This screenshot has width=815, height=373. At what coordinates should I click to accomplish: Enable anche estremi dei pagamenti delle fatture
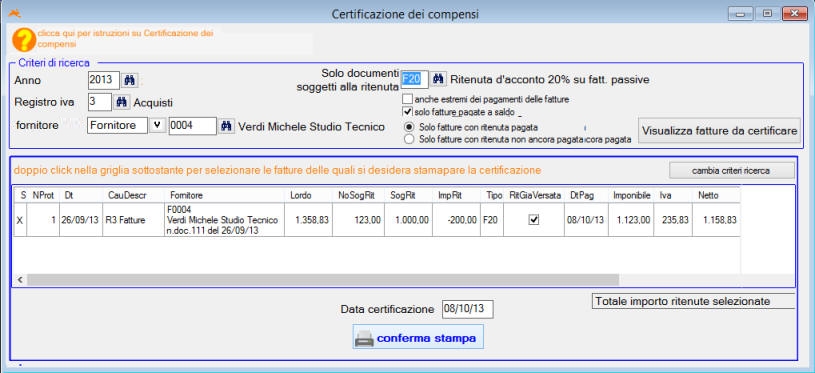408,99
